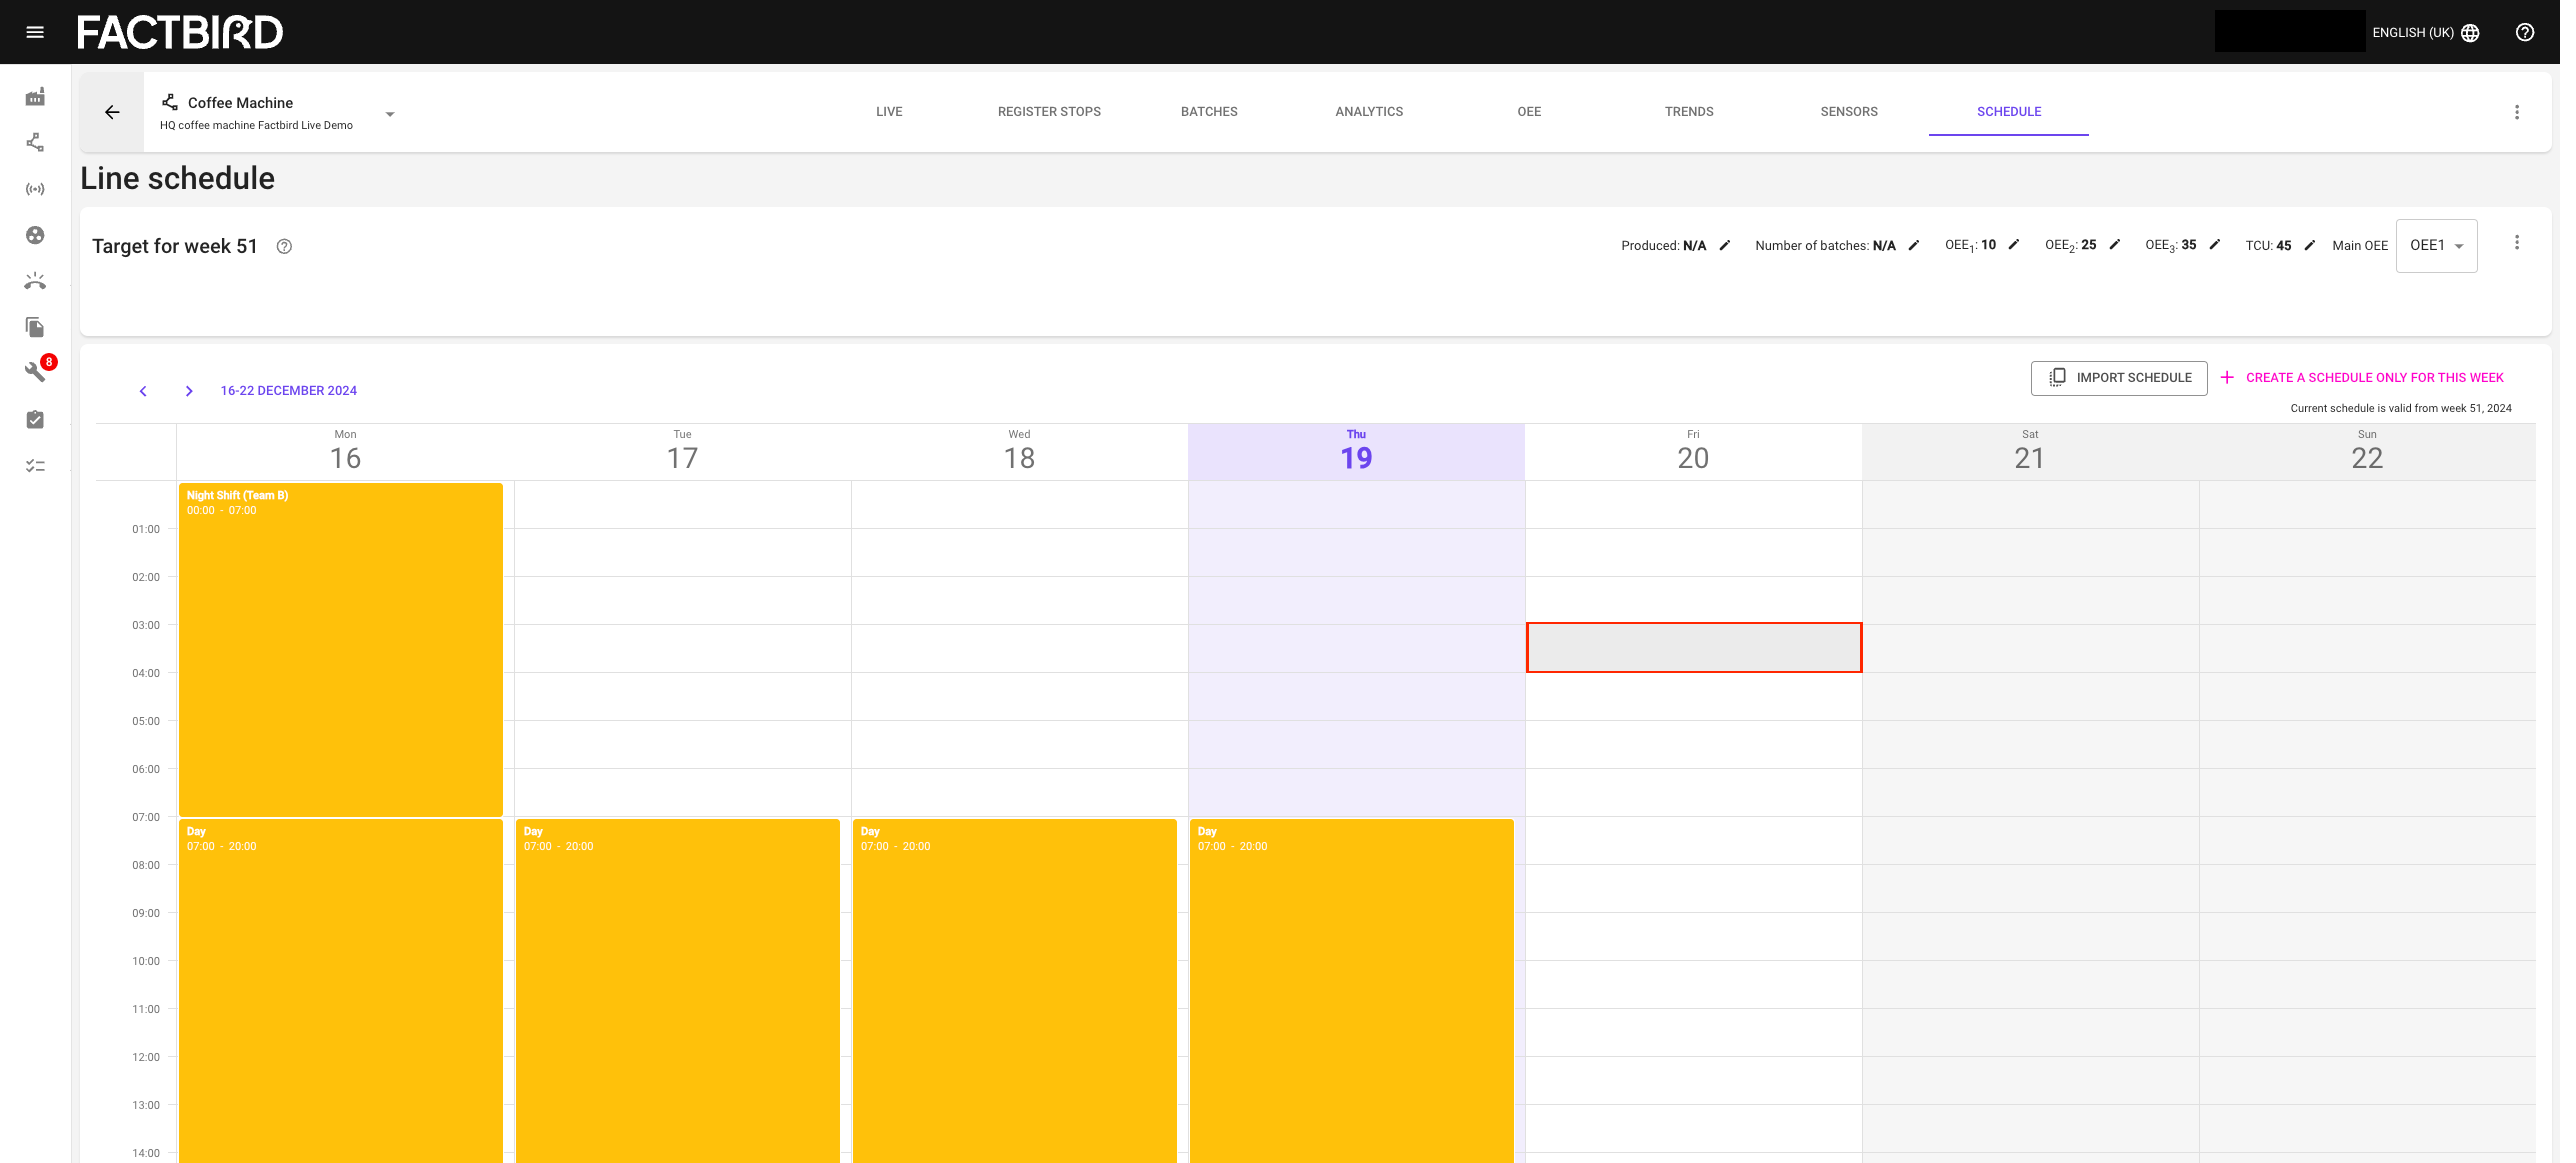
Task: Click the Sun 22 day header
Action: pos(2367,451)
